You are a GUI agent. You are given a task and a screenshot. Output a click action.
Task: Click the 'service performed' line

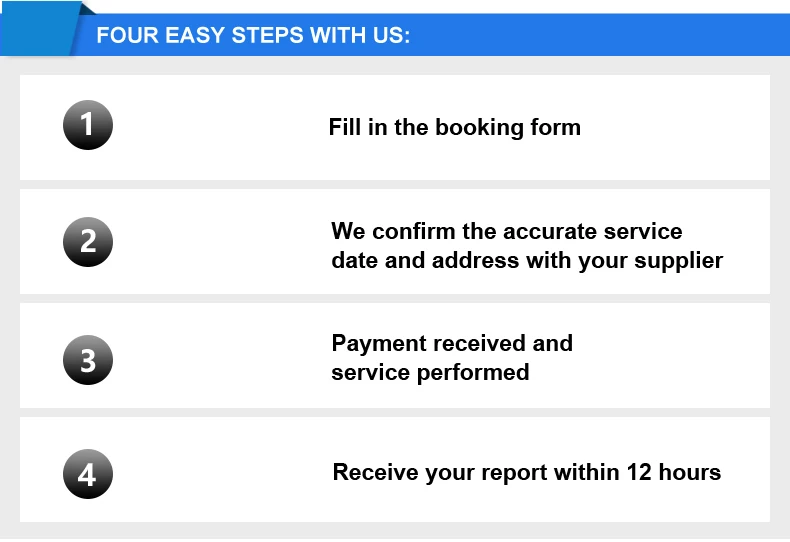point(430,372)
